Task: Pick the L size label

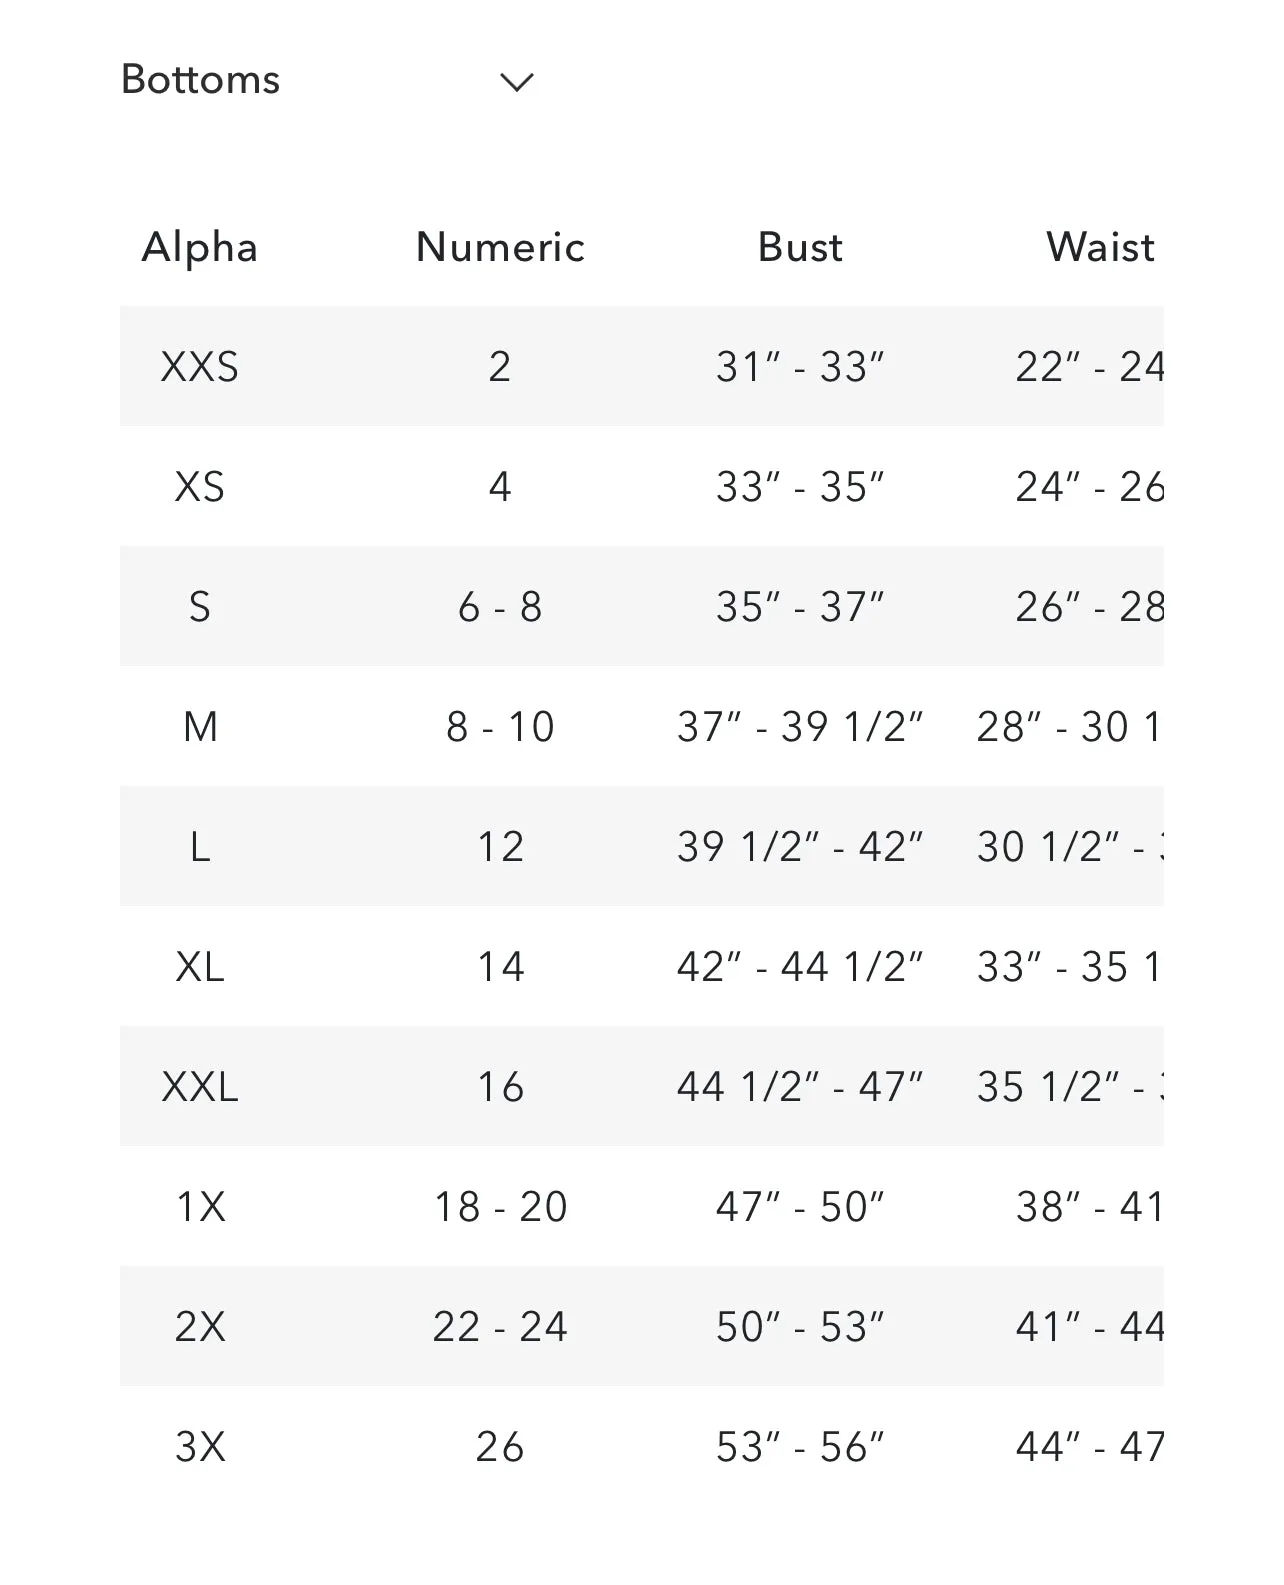Action: pos(200,847)
